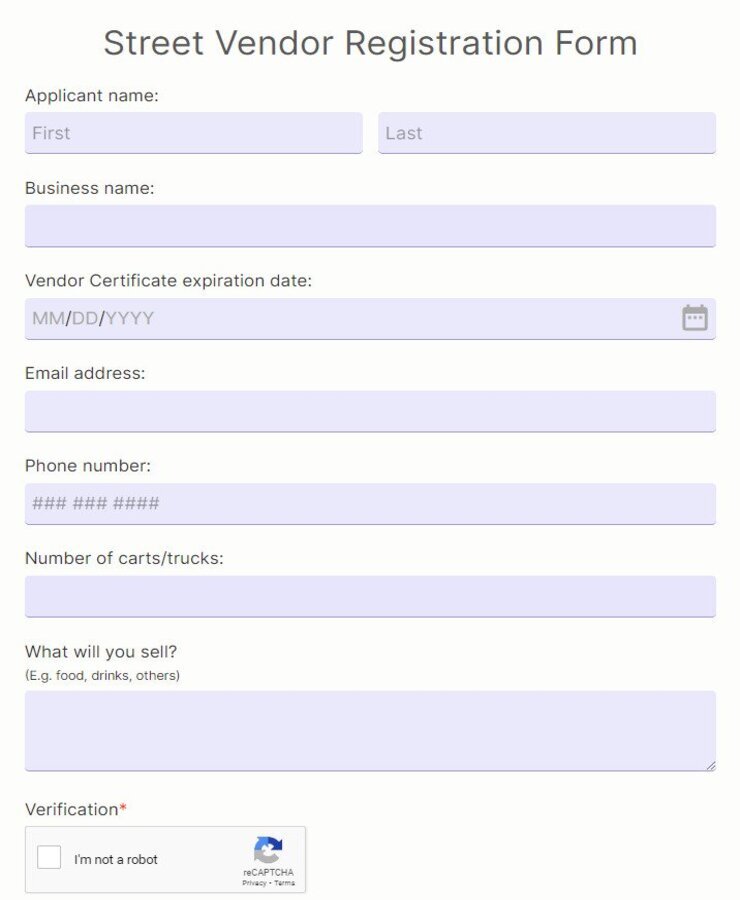Click the "What will you sell?" text area

pos(370,728)
